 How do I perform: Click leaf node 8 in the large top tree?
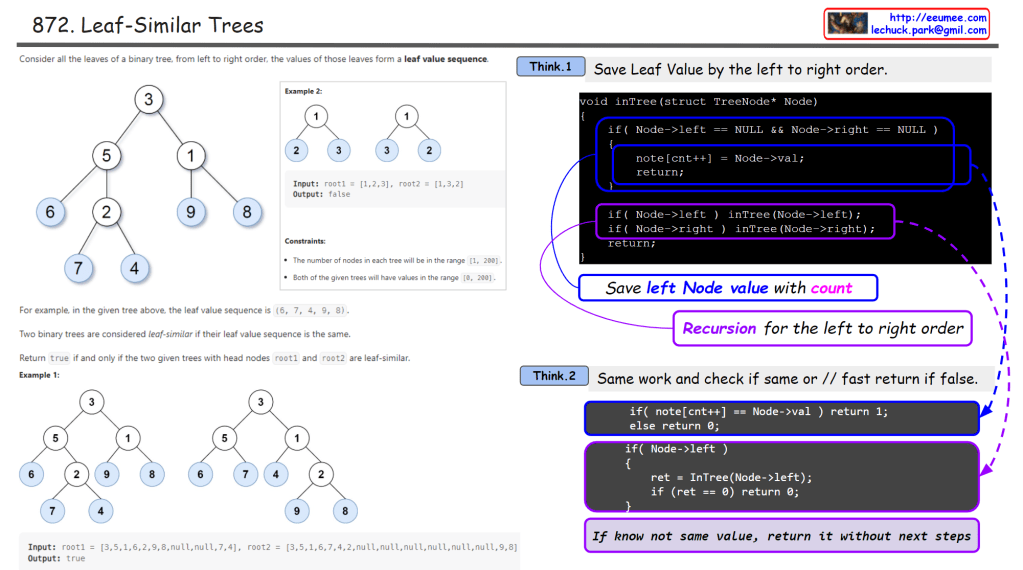246,212
